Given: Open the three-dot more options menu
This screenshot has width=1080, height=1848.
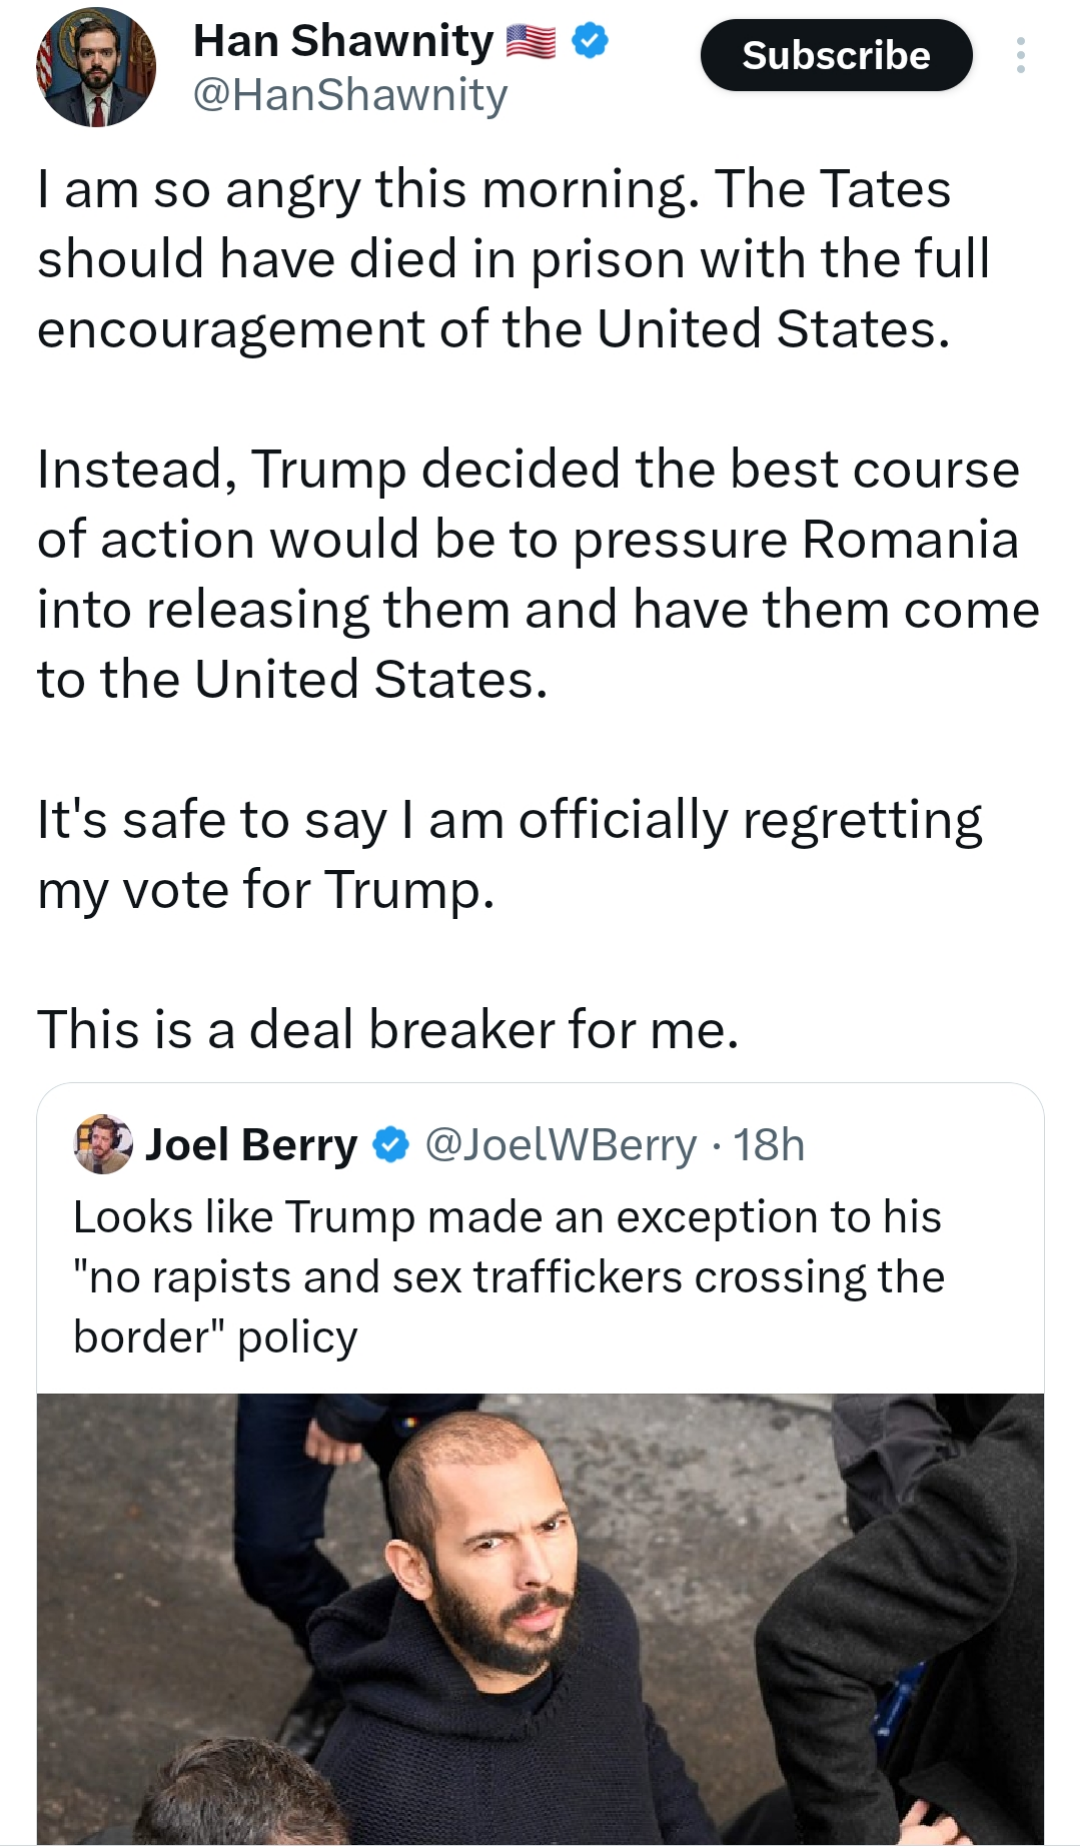Looking at the screenshot, I should (1020, 56).
